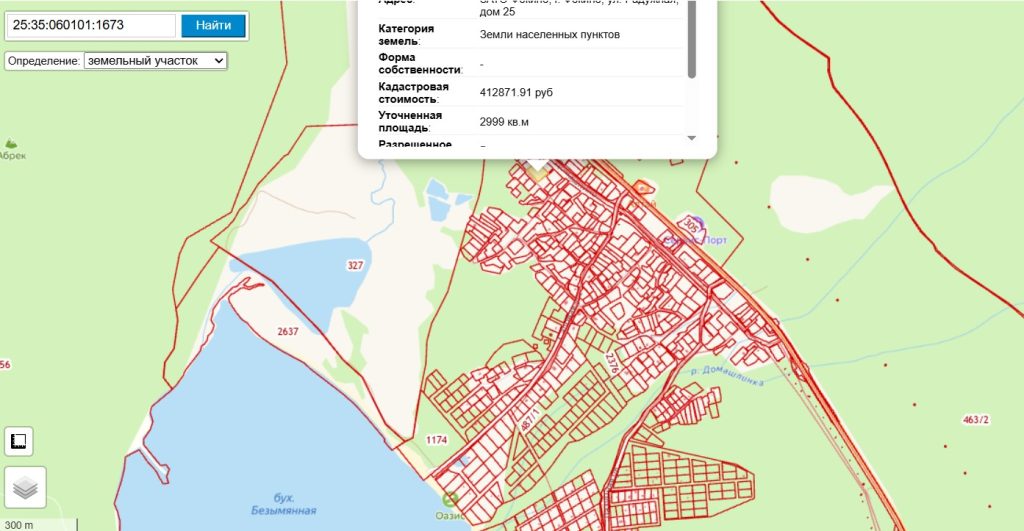
Task: Click parcel label 487/1
Action: pos(530,419)
